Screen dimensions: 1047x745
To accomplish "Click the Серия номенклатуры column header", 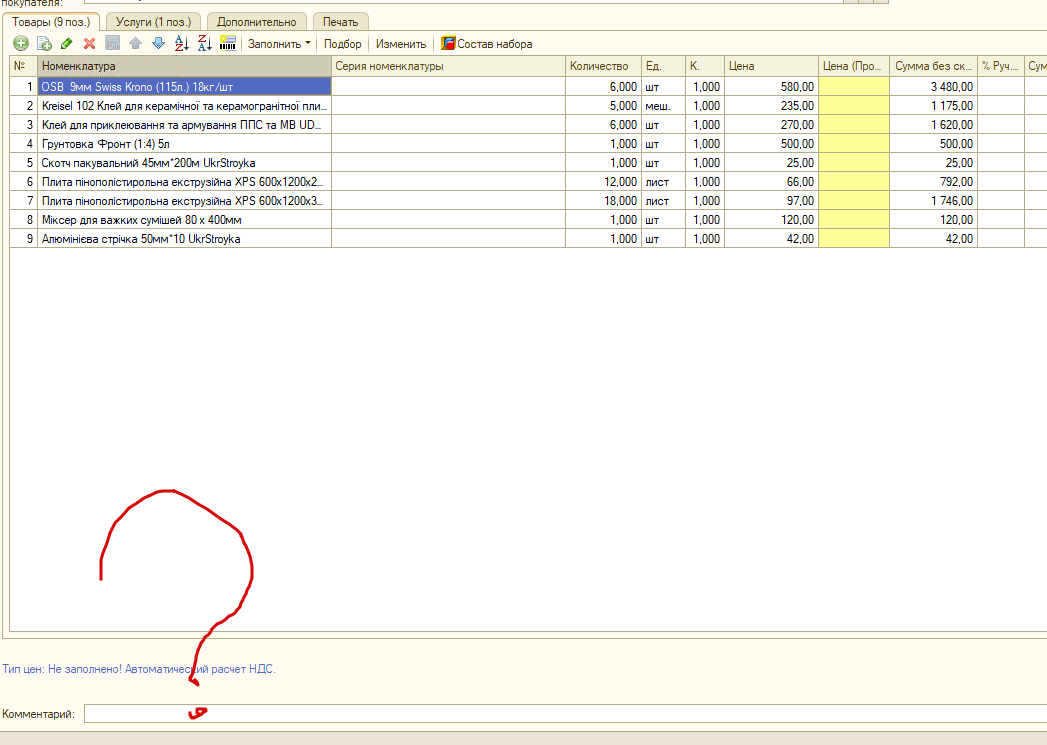I will pos(448,66).
